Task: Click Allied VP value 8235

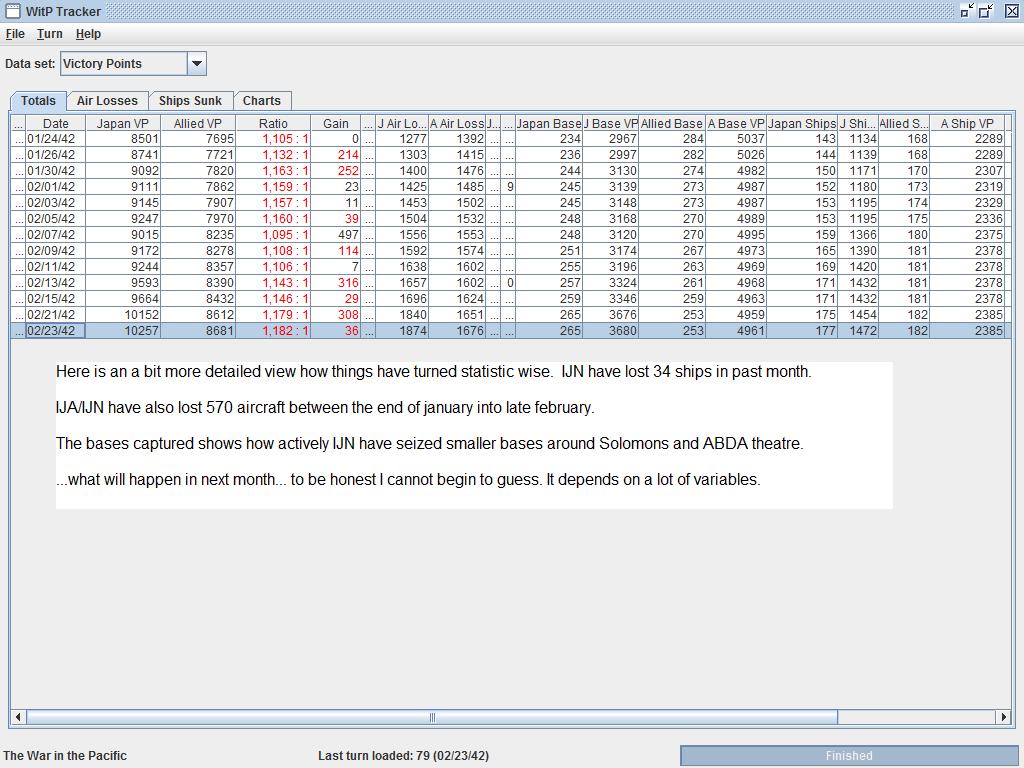Action: pyautogui.click(x=197, y=234)
